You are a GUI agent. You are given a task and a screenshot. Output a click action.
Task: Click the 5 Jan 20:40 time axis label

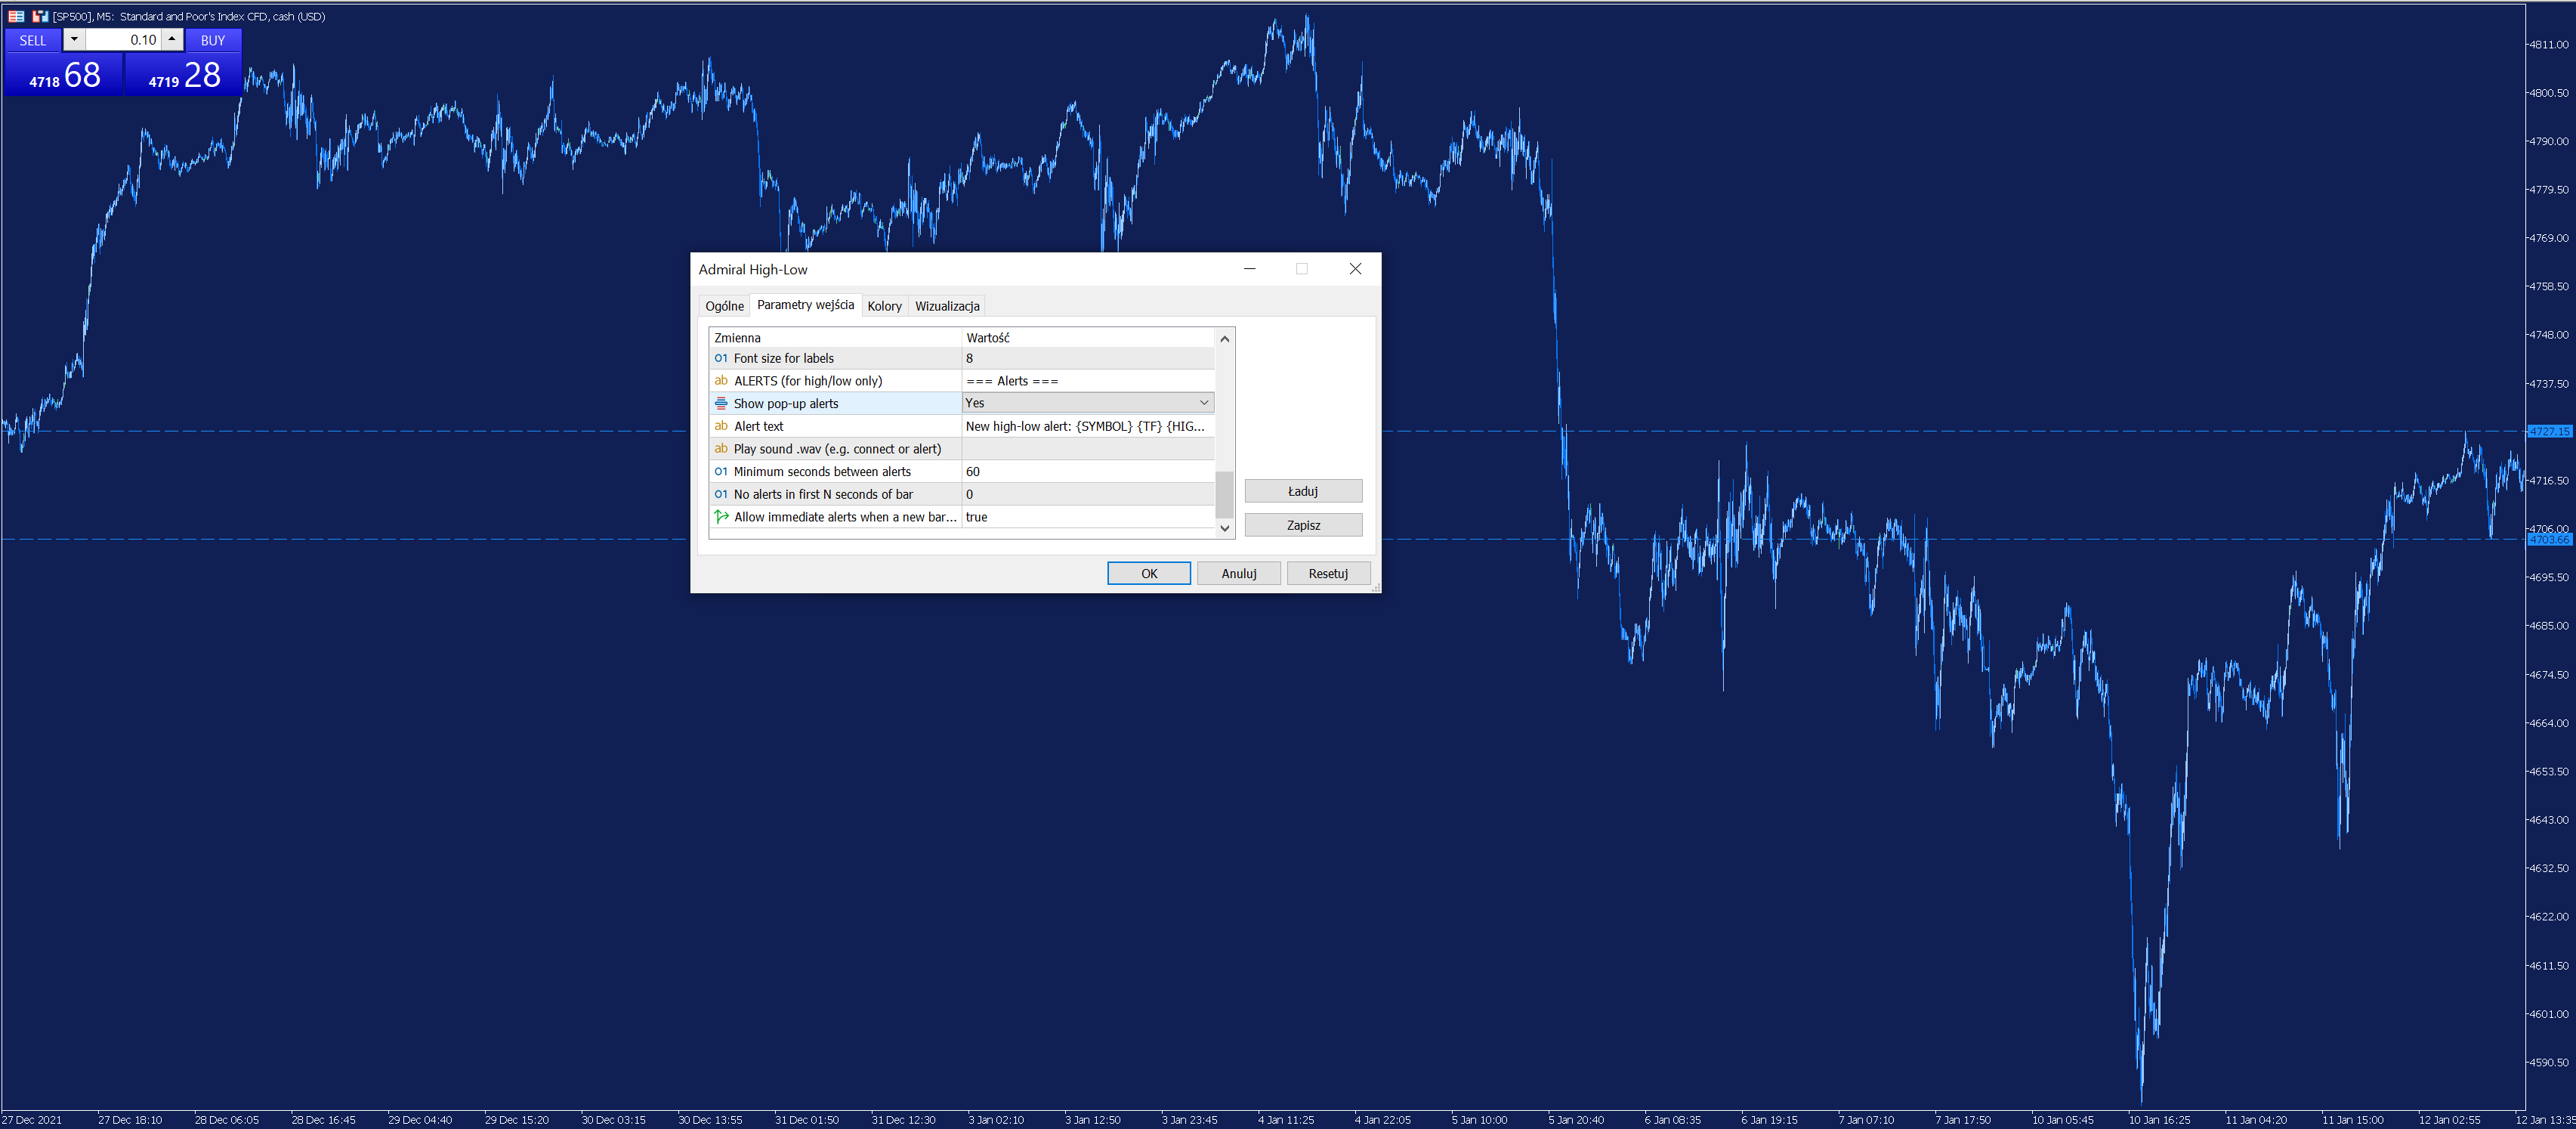pos(1576,1120)
